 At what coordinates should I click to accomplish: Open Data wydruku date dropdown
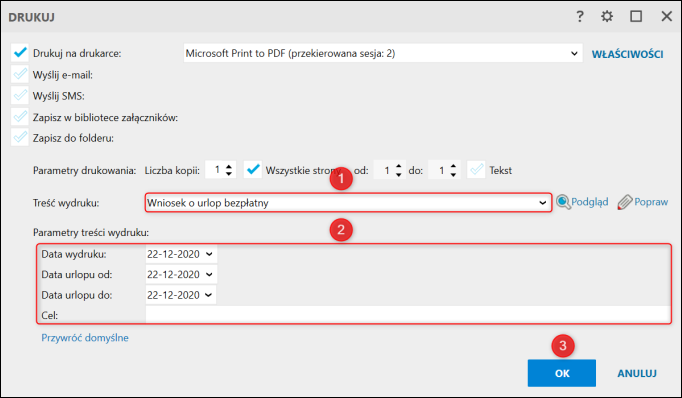(x=209, y=254)
